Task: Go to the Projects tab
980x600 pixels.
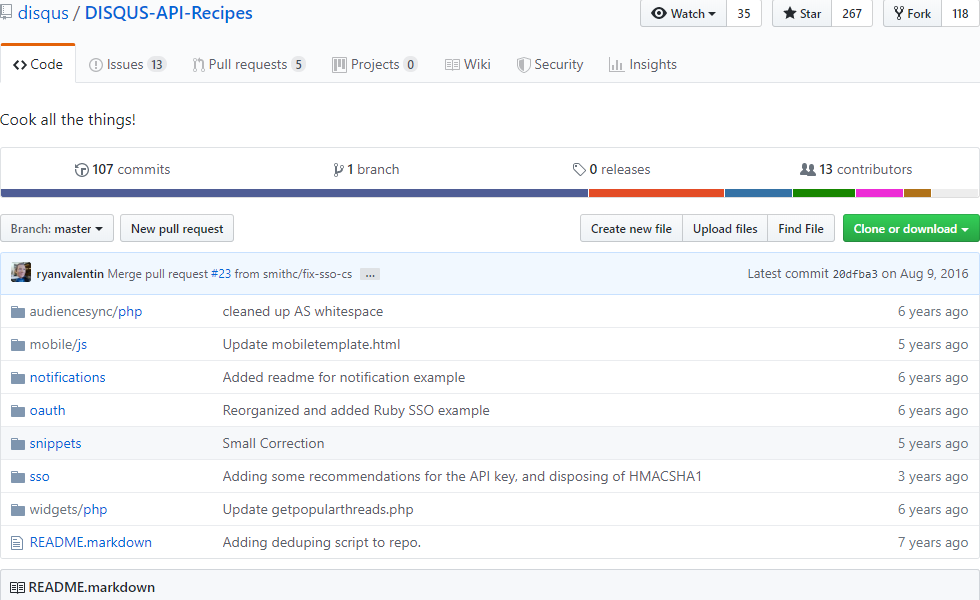Action: point(375,64)
